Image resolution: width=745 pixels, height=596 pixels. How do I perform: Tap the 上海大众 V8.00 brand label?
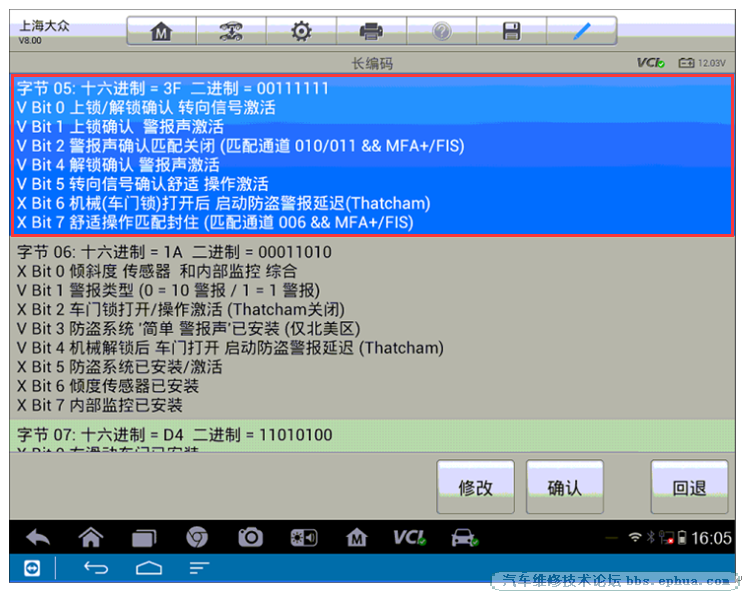[44, 31]
